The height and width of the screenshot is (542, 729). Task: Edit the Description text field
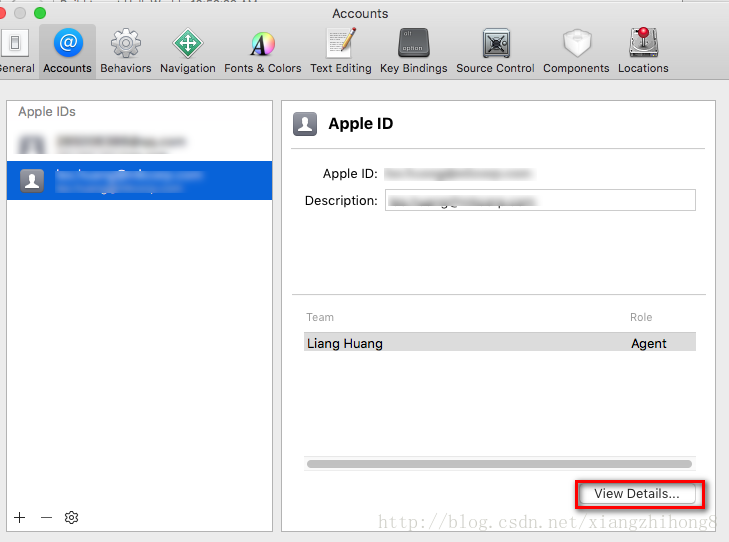[x=540, y=200]
